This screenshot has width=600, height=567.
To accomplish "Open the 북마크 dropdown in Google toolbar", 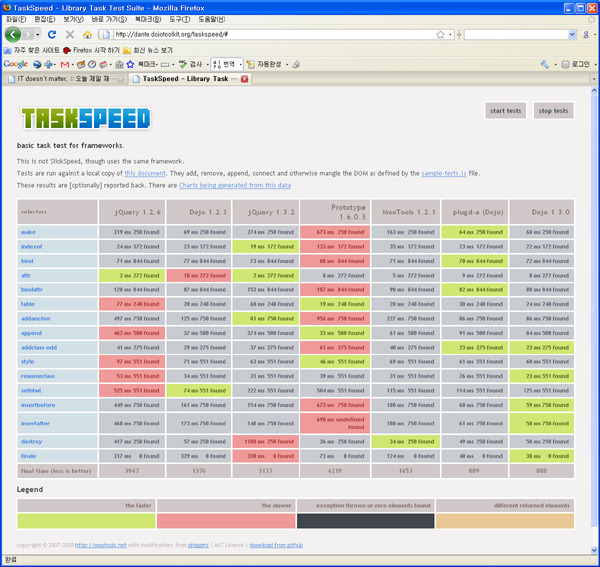I will click(148, 64).
